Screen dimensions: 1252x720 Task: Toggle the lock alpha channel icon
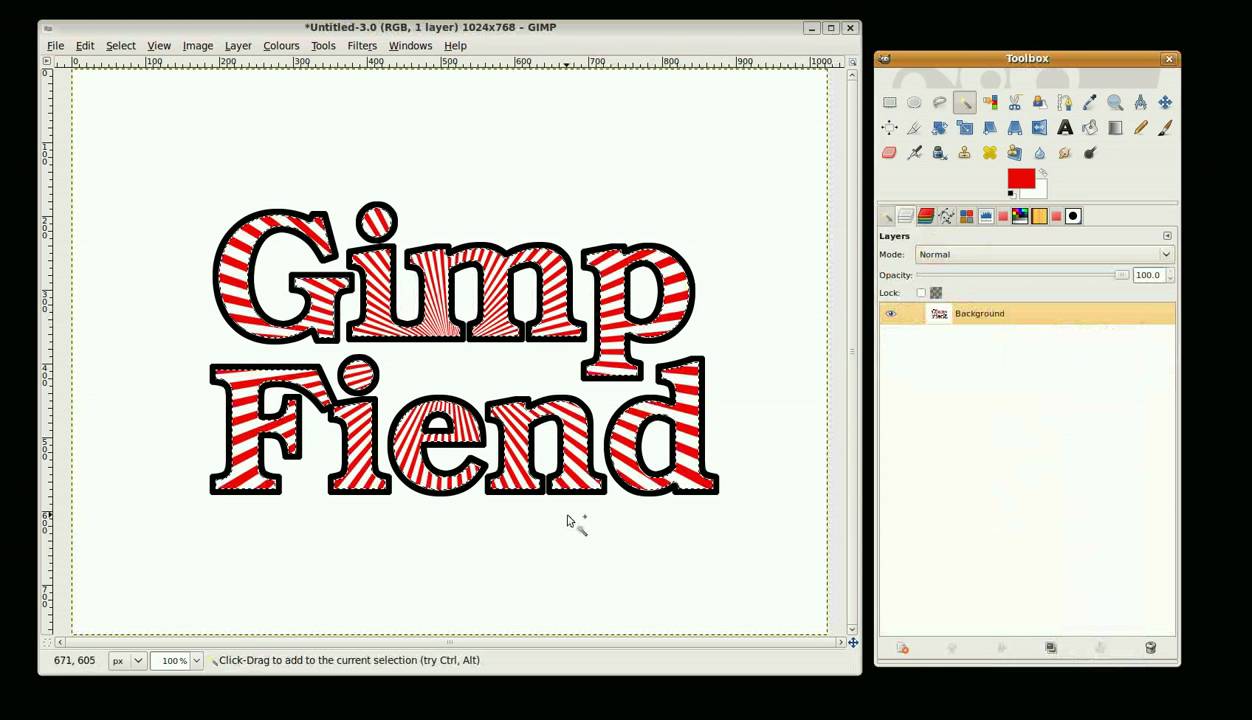(x=936, y=293)
